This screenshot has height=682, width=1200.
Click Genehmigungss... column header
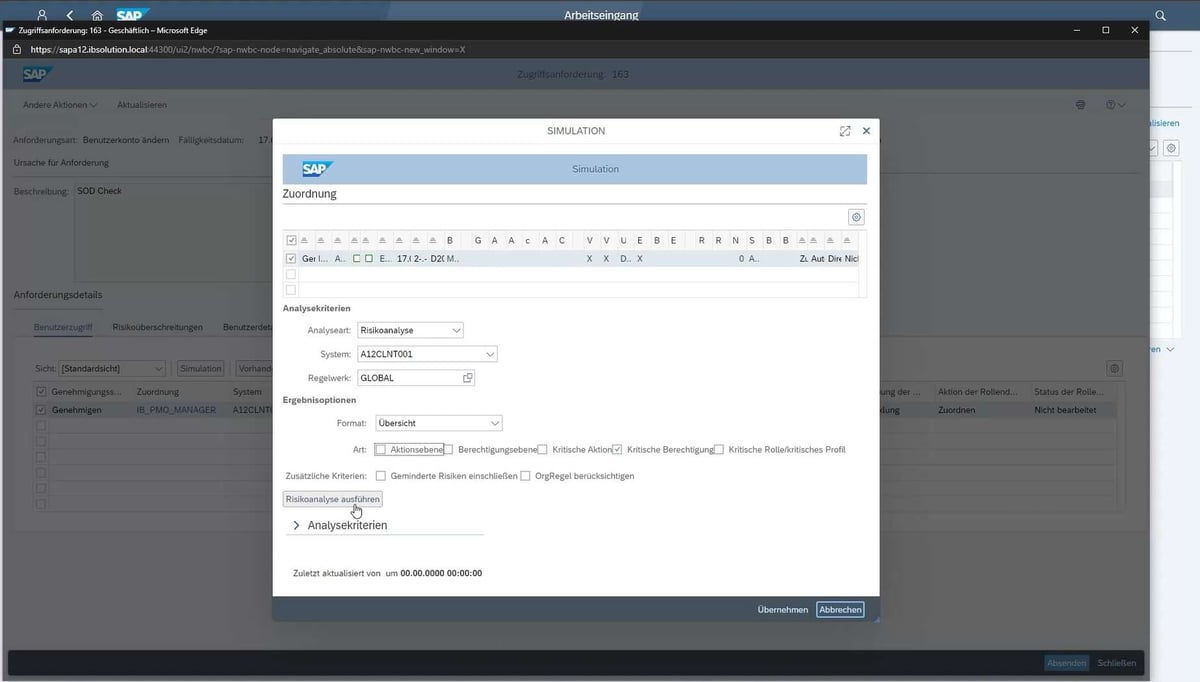(x=87, y=392)
